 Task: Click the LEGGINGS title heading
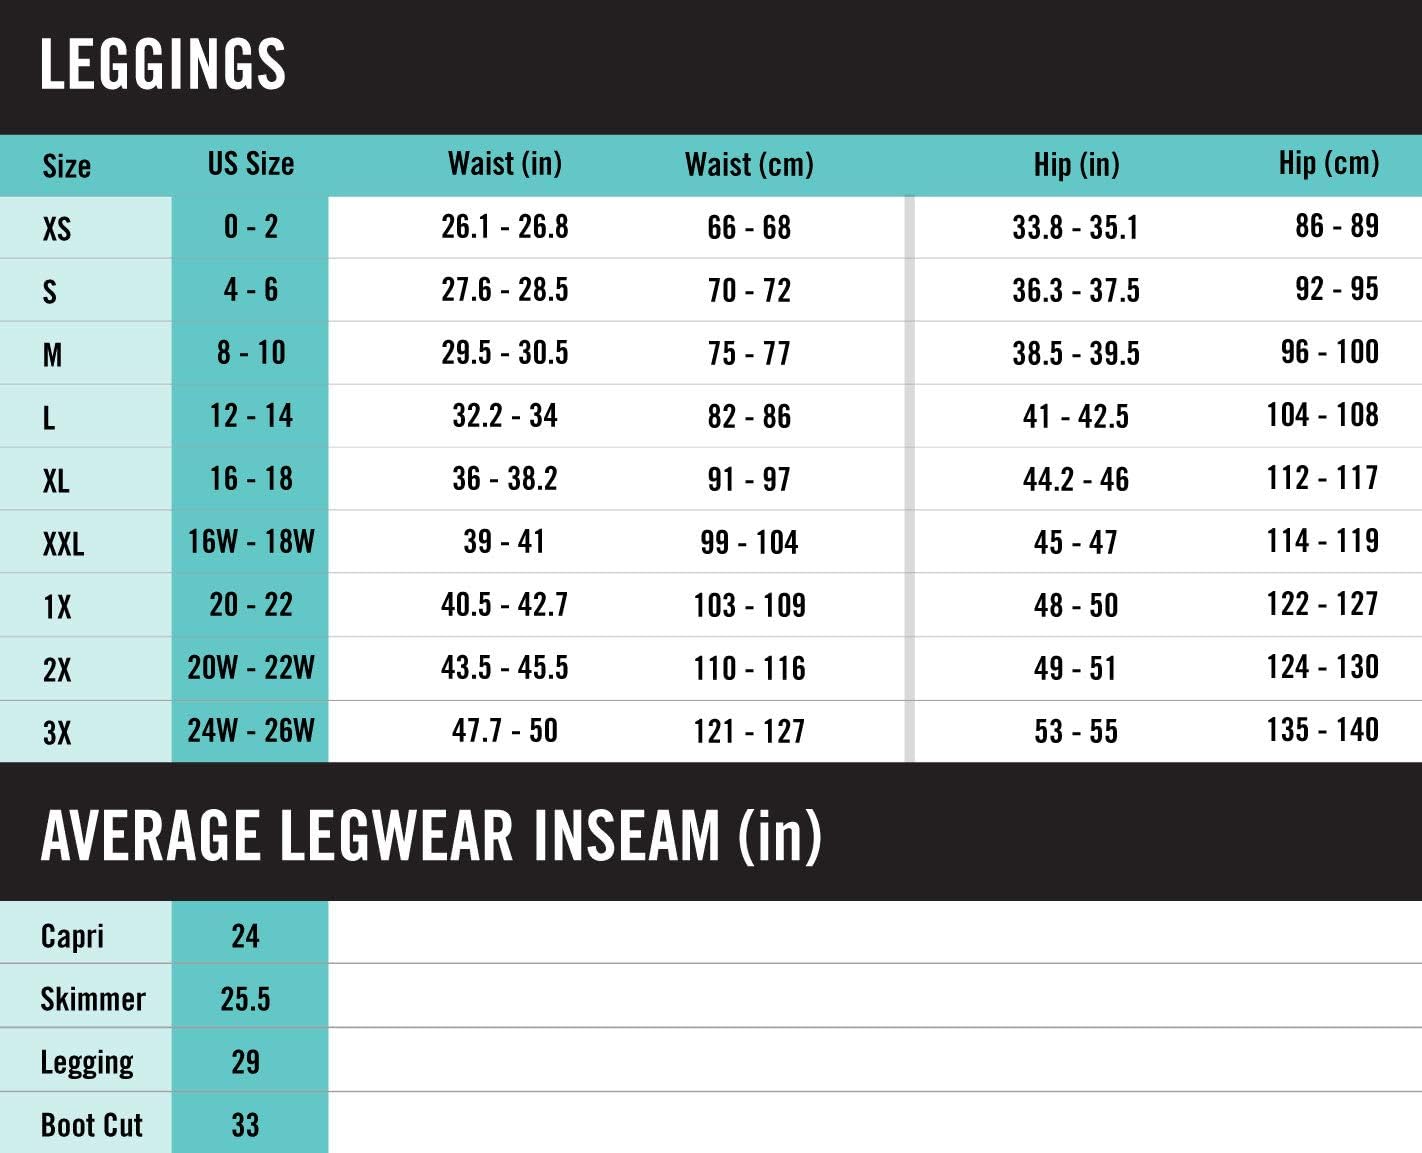pos(163,64)
